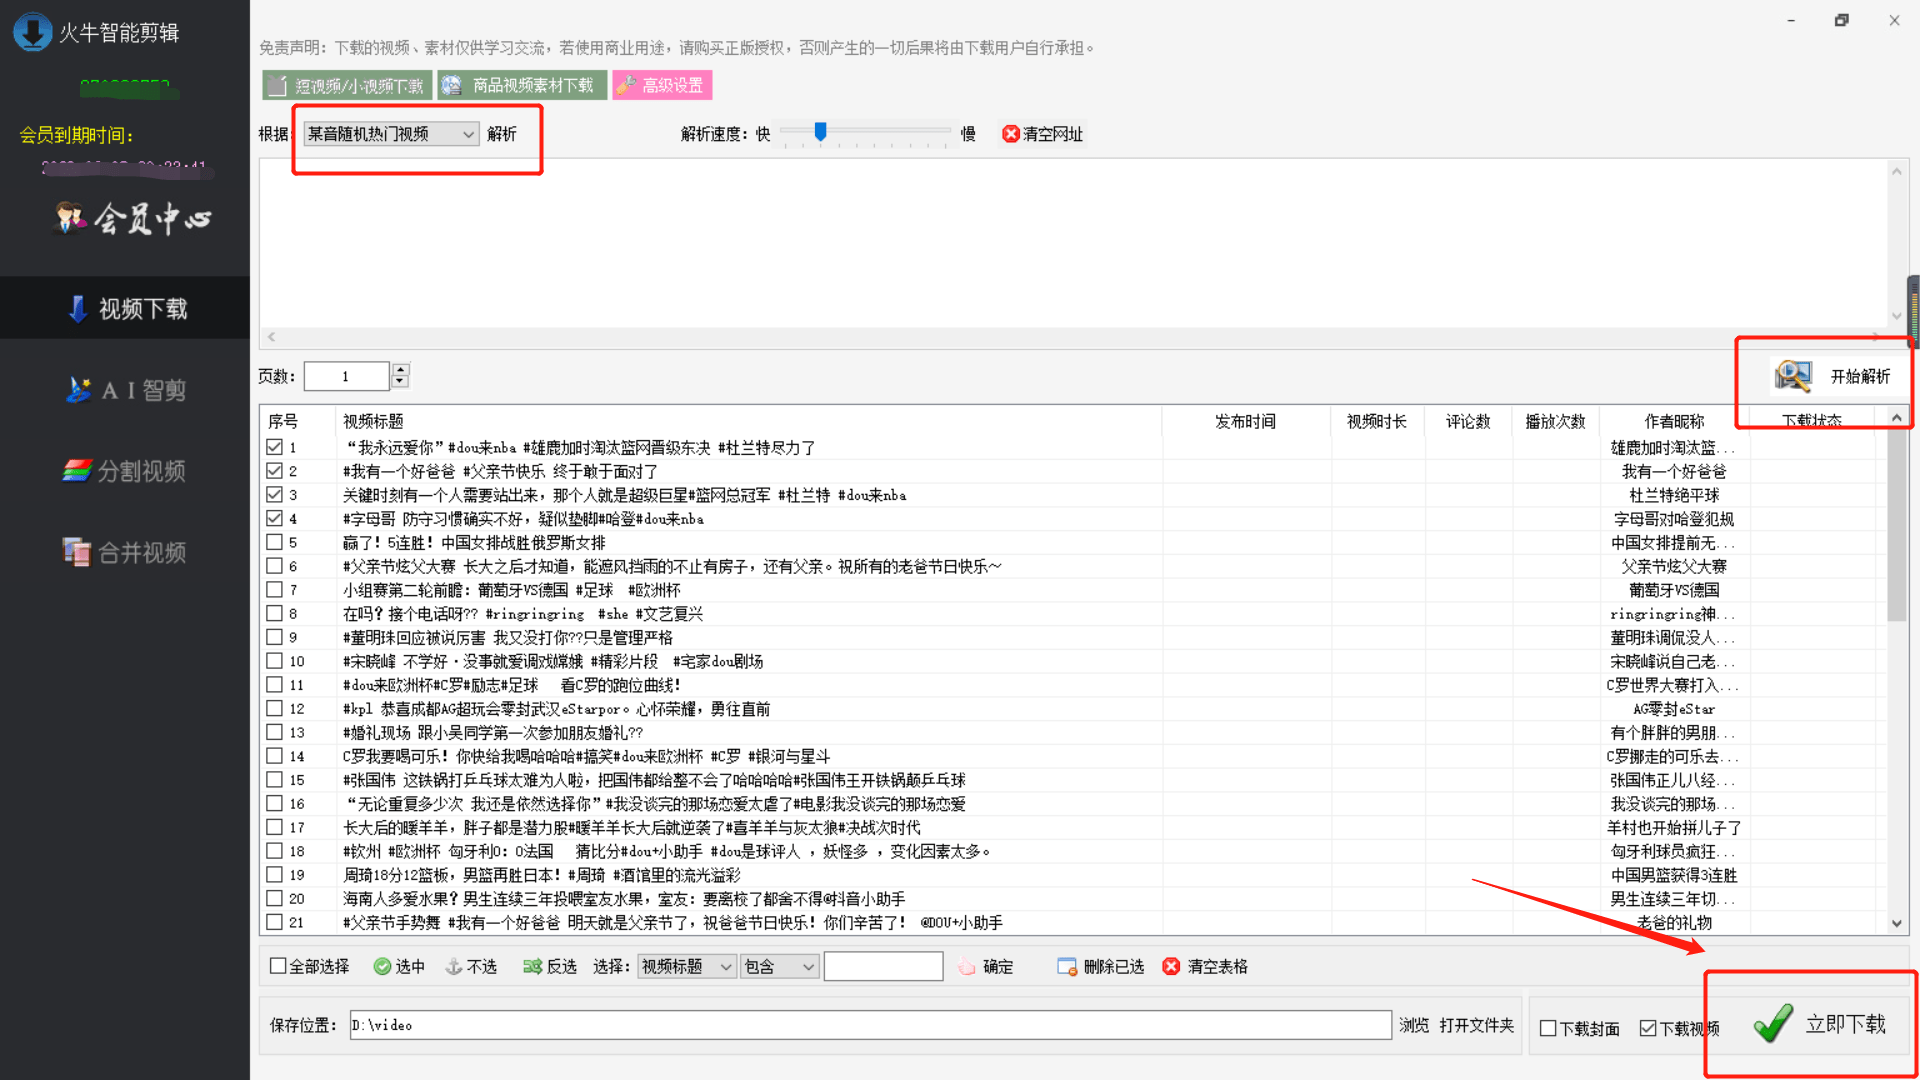Toggle the 下载视频 checkbox
The width and height of the screenshot is (1920, 1080).
point(1648,1028)
